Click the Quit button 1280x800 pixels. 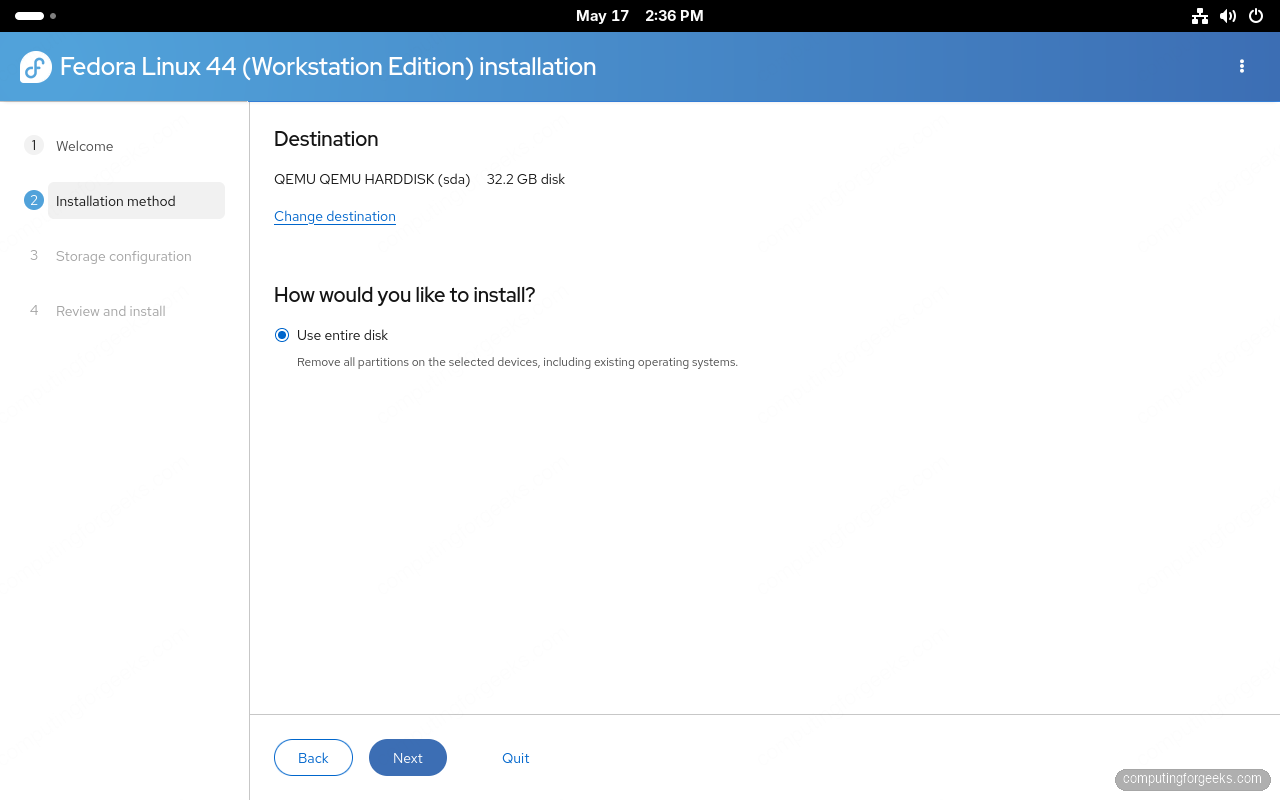click(x=516, y=758)
